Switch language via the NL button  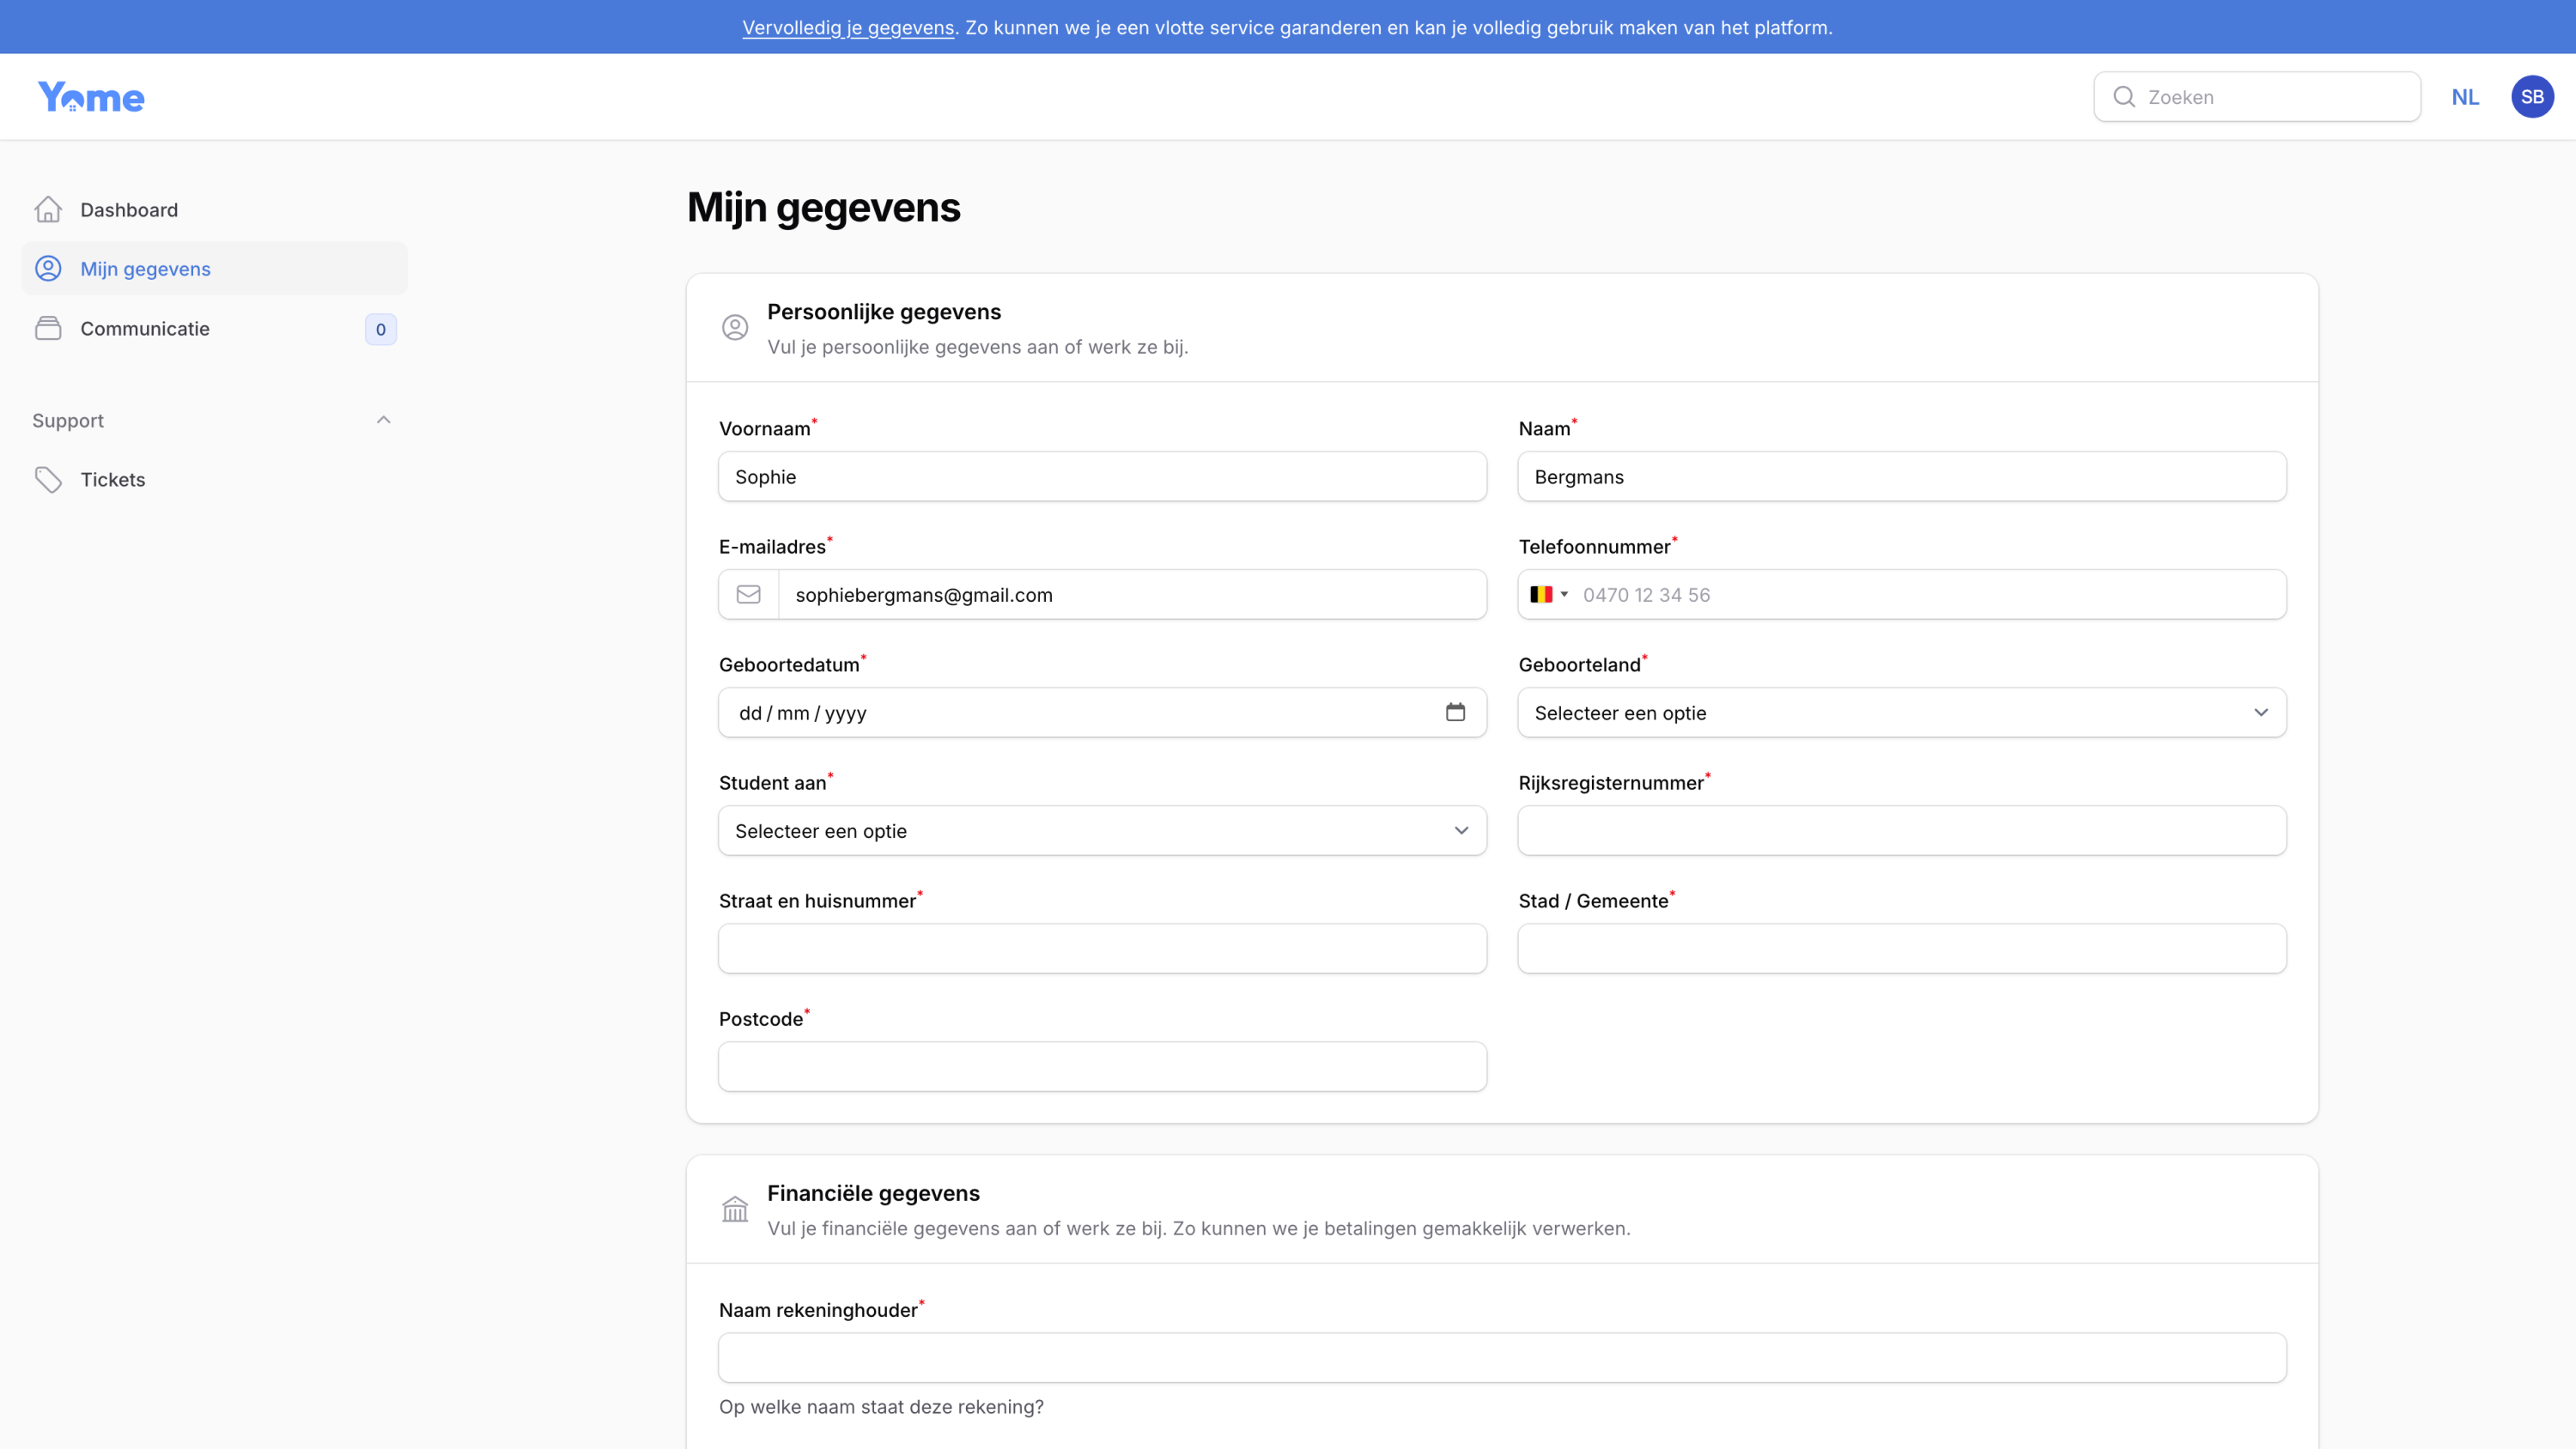[2466, 96]
